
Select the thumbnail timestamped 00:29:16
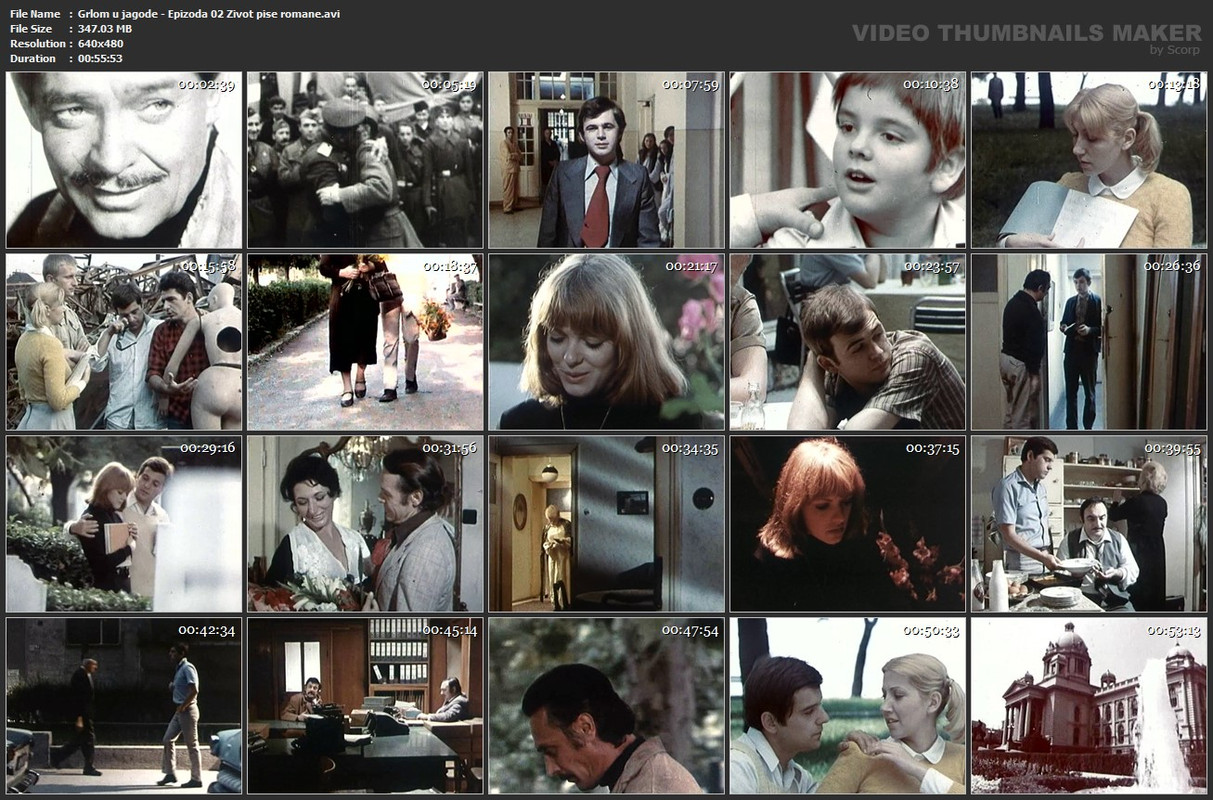point(124,524)
